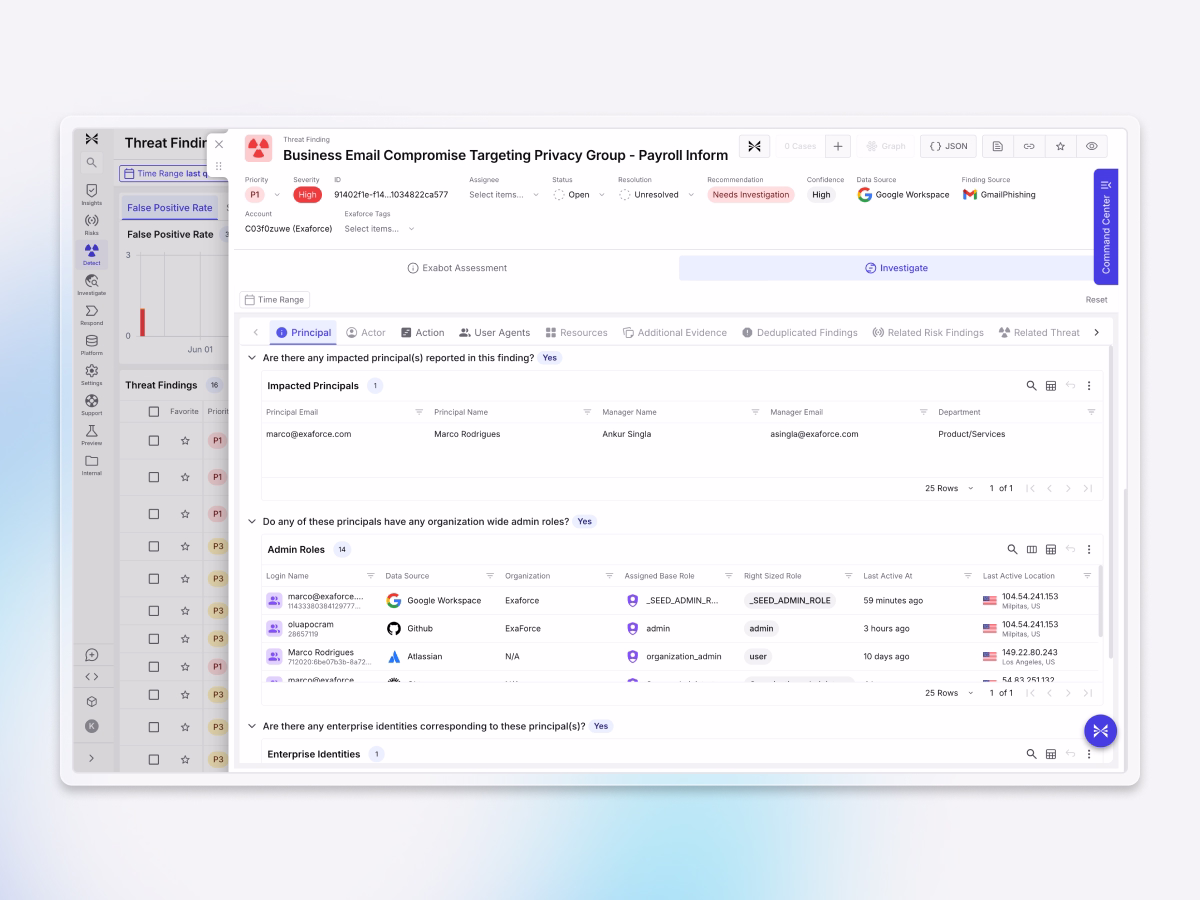This screenshot has height=900, width=1200.
Task: Copy the finding link using the link icon
Action: point(1028,146)
